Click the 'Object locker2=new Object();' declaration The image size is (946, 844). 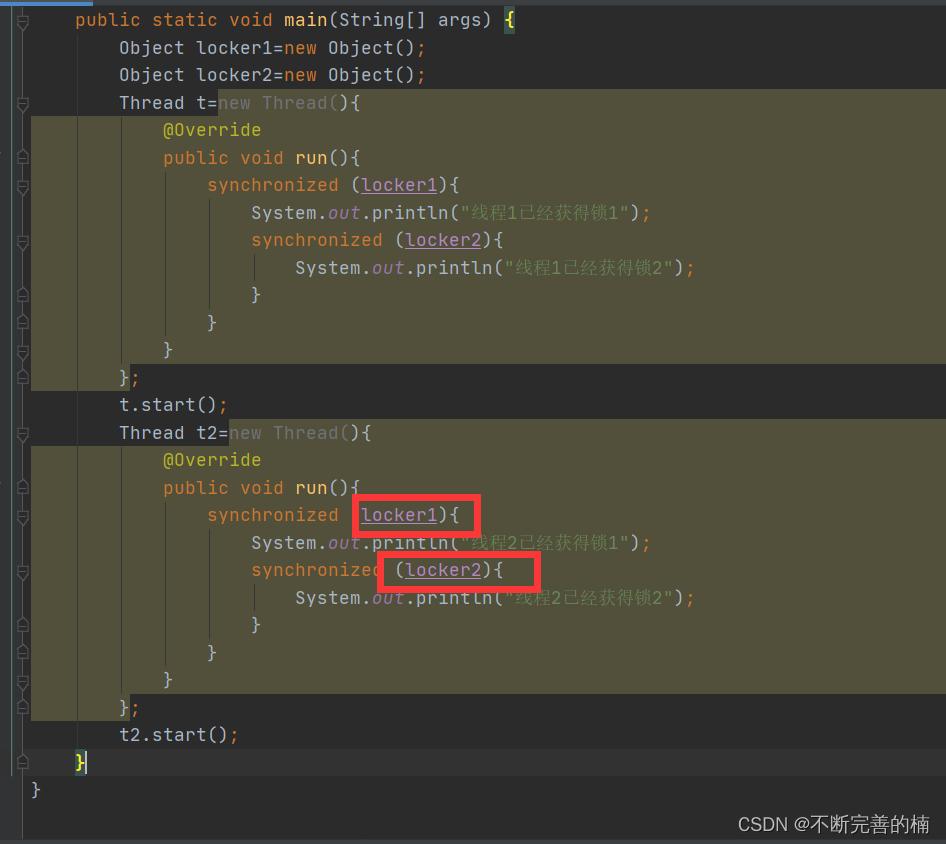(x=272, y=75)
